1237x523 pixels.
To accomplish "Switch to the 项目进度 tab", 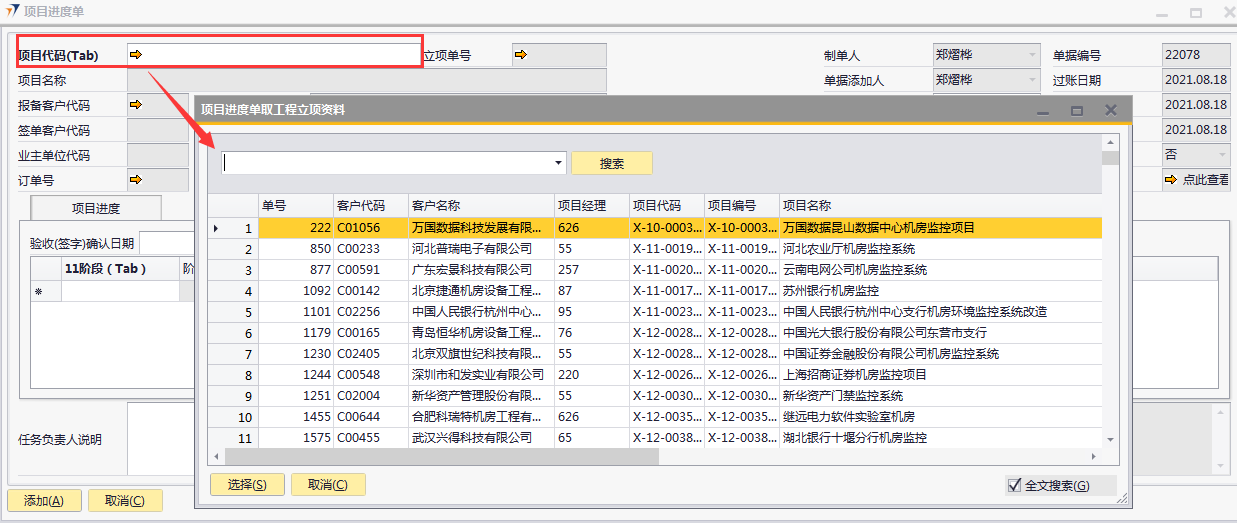I will point(96,208).
